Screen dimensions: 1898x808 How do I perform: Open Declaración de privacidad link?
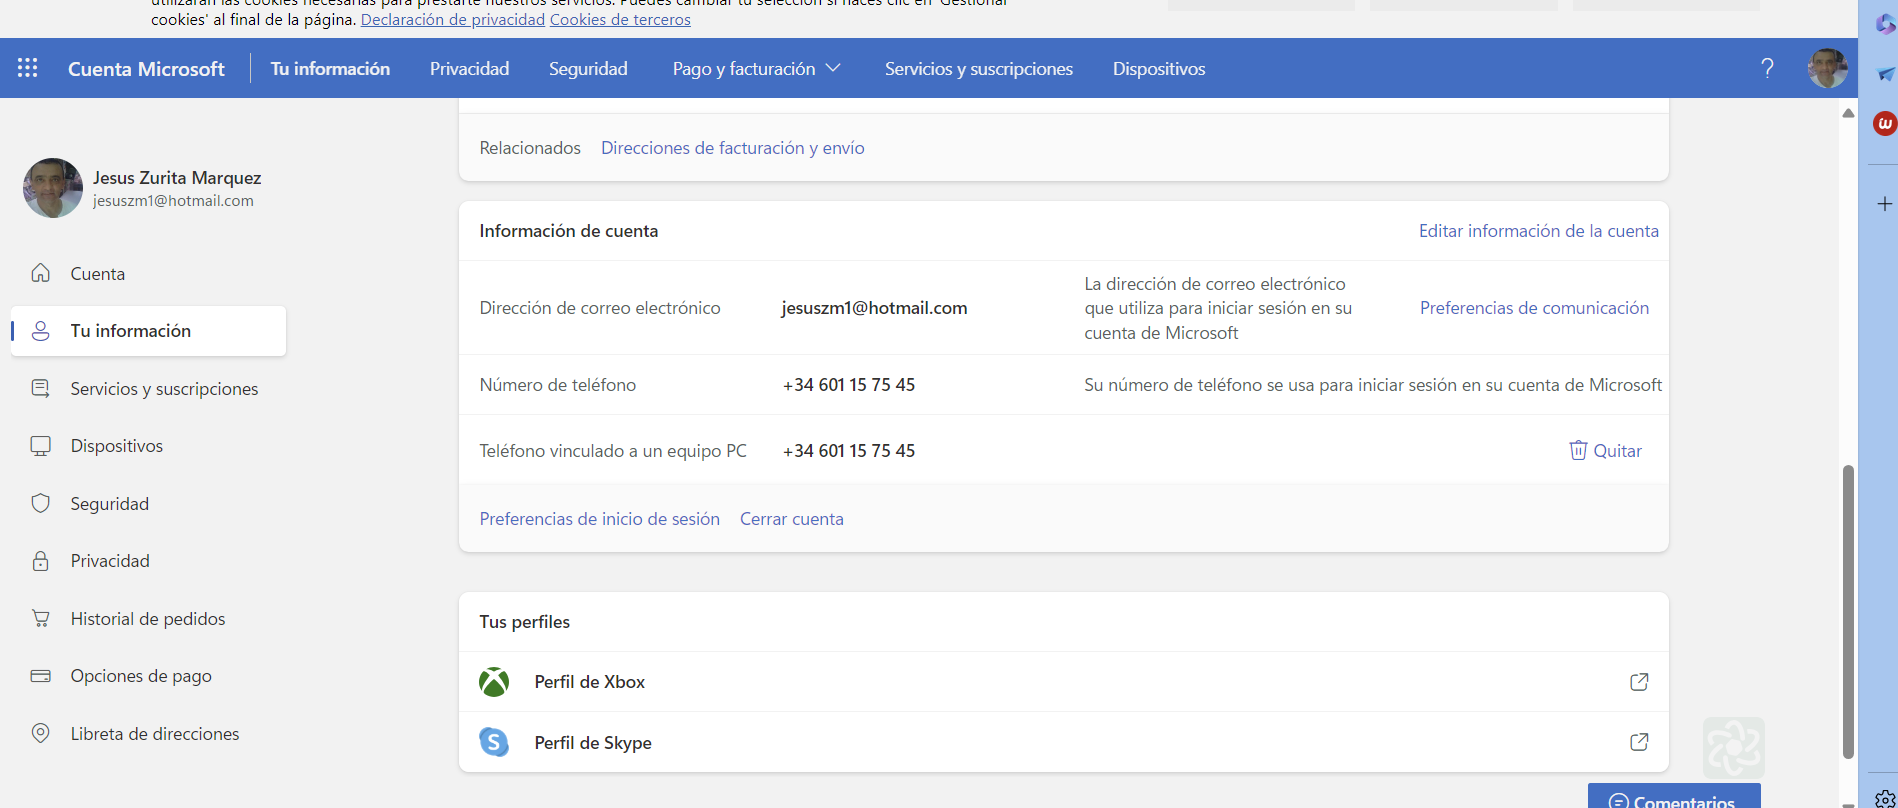pyautogui.click(x=452, y=19)
